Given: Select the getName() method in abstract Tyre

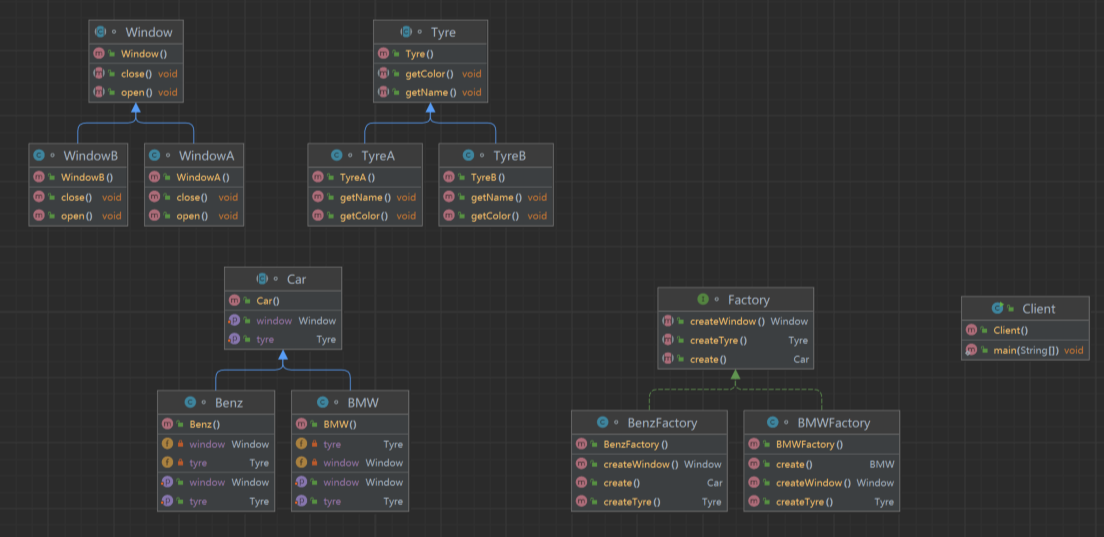Looking at the screenshot, I should click(x=430, y=92).
